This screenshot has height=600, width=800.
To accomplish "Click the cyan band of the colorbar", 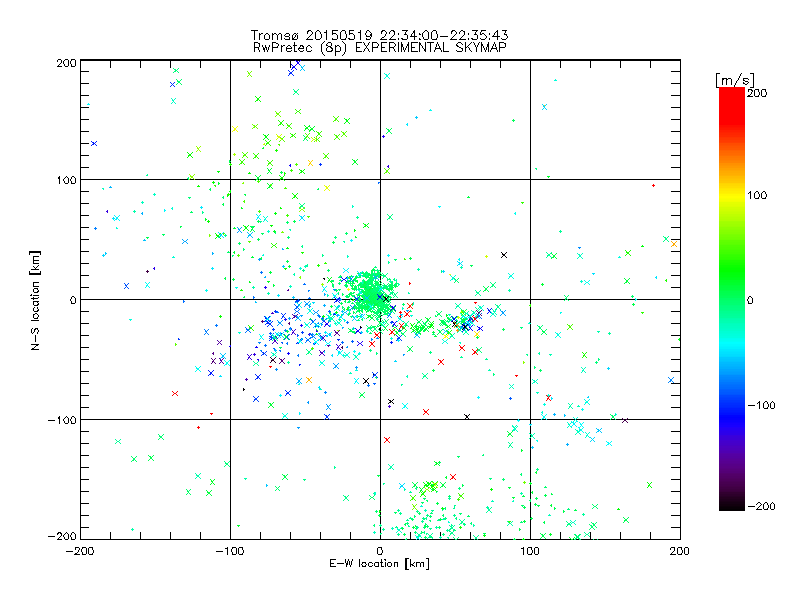I will 732,347.
